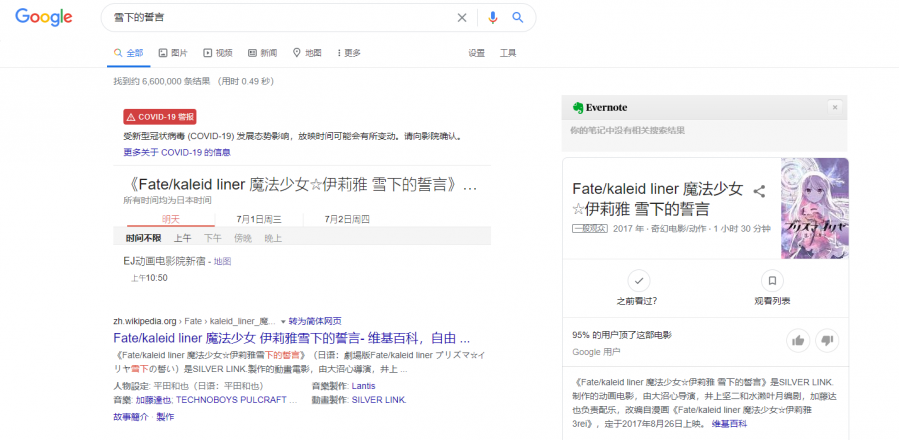The height and width of the screenshot is (440, 899).
Task: Choose the 上午 time filter
Action: tap(183, 238)
